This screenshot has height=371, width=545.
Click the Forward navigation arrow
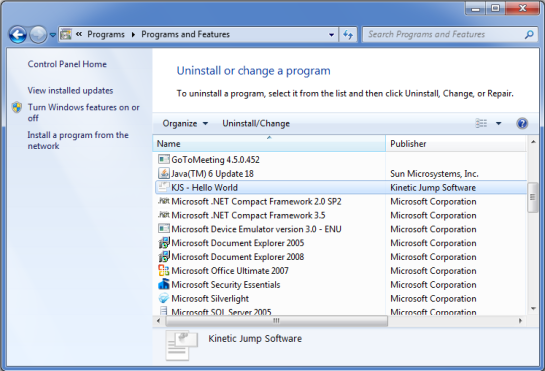point(38,35)
